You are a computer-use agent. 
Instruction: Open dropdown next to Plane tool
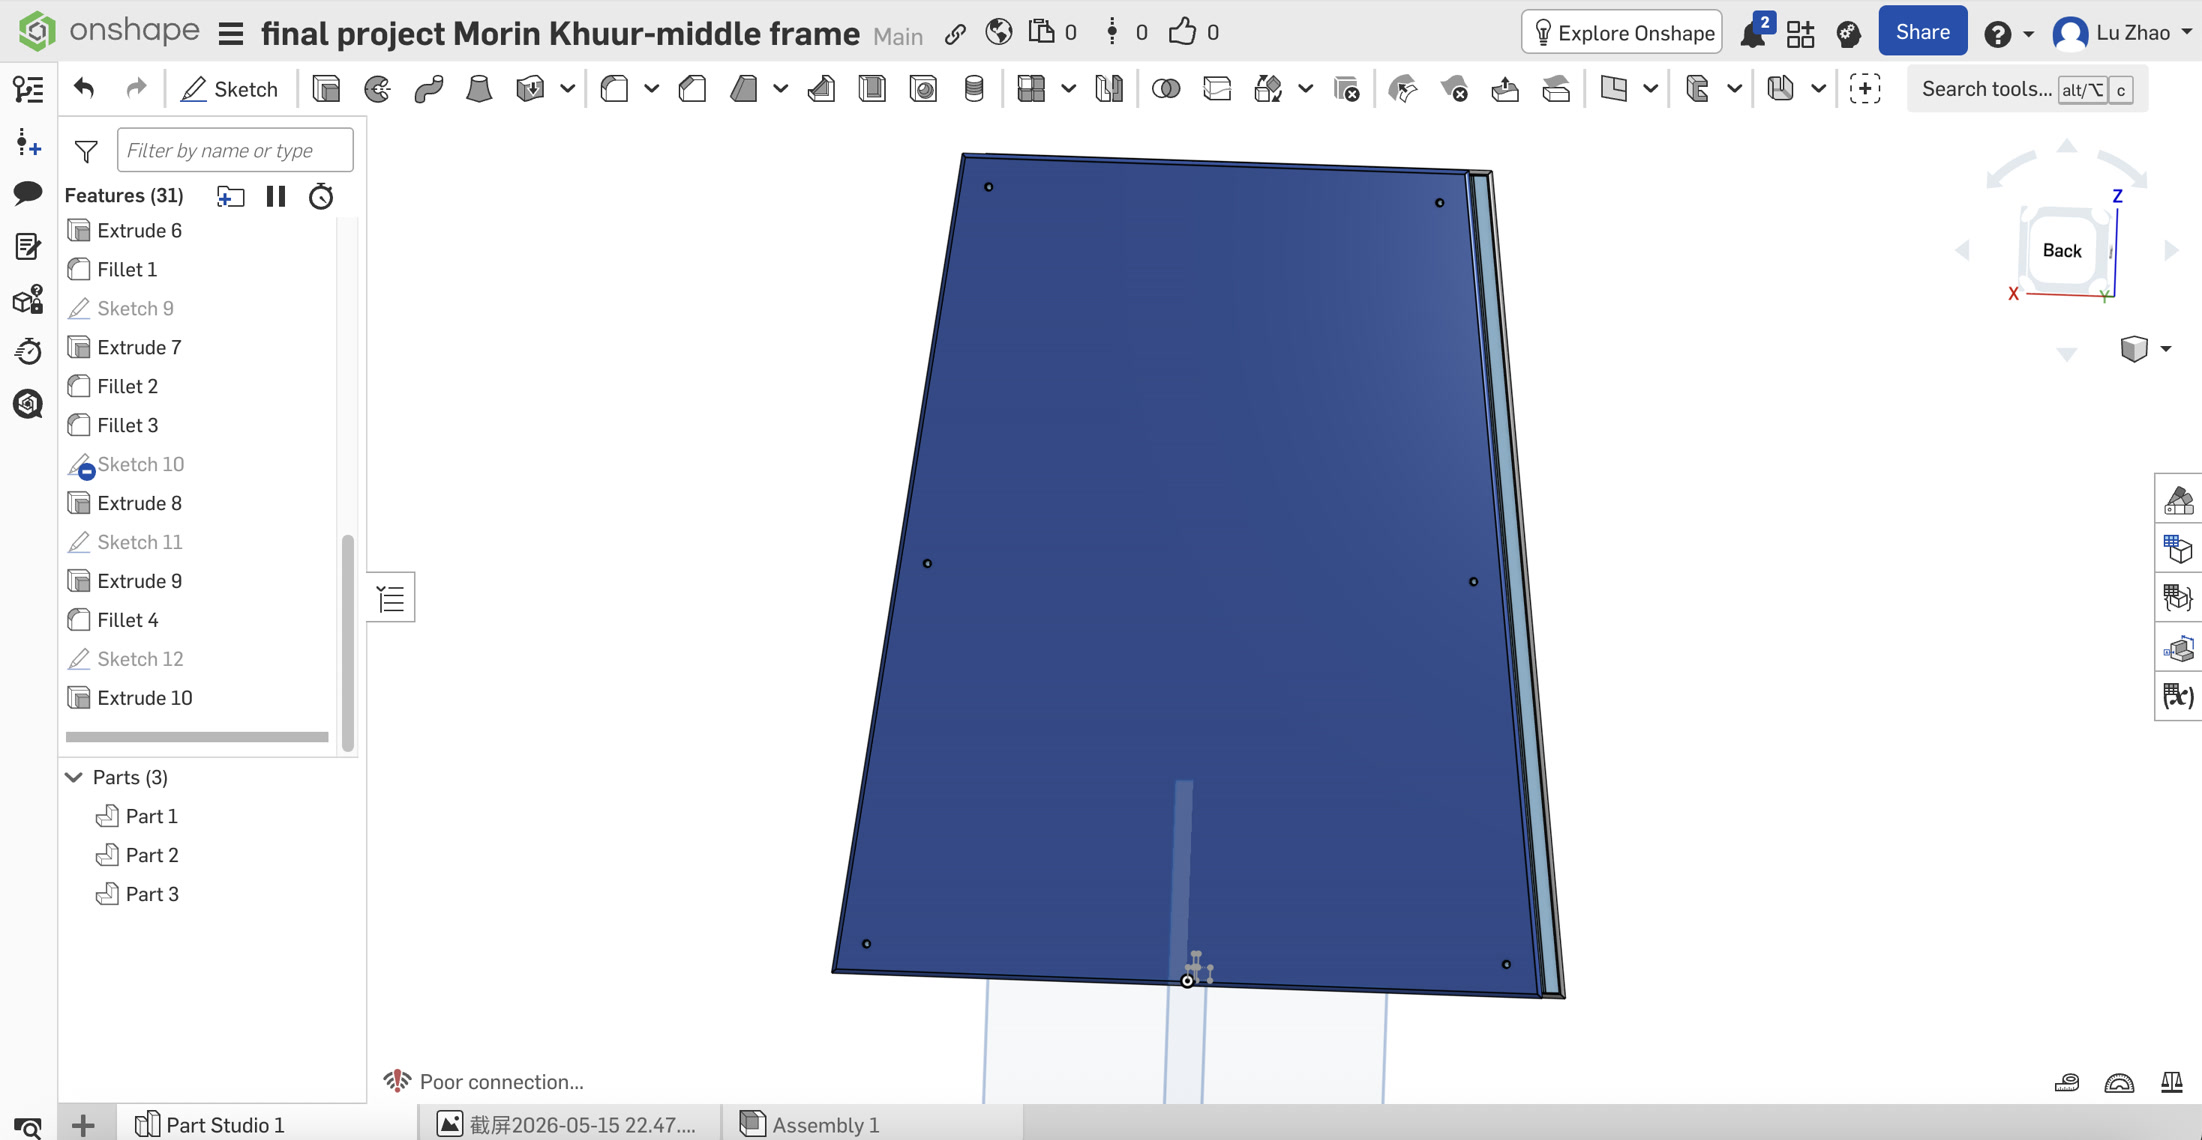pyautogui.click(x=1650, y=89)
